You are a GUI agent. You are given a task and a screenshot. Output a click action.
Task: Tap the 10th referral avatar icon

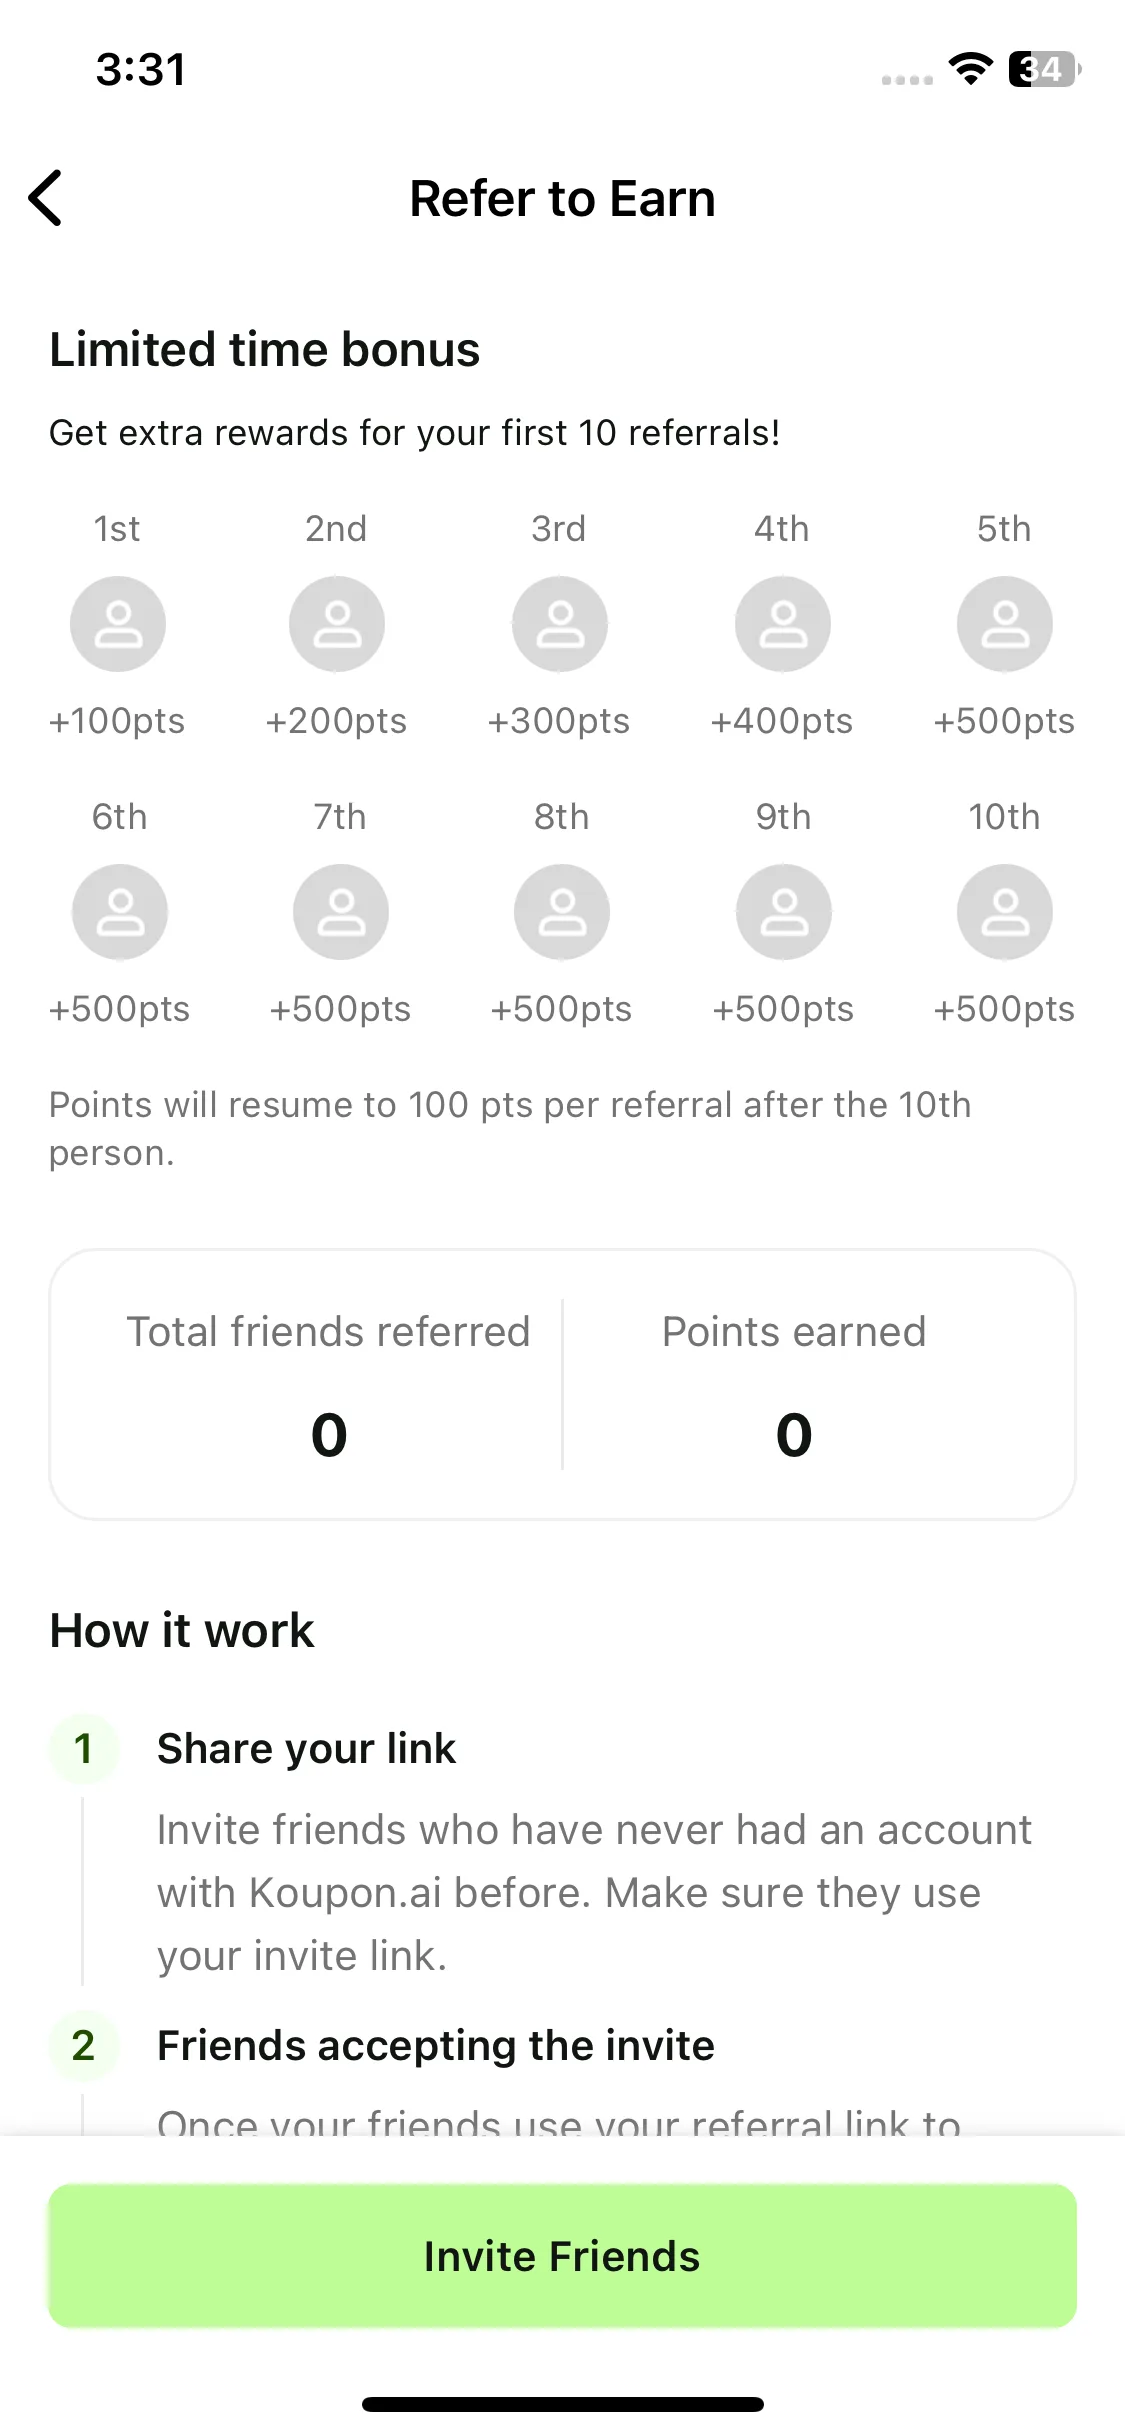(x=1005, y=912)
